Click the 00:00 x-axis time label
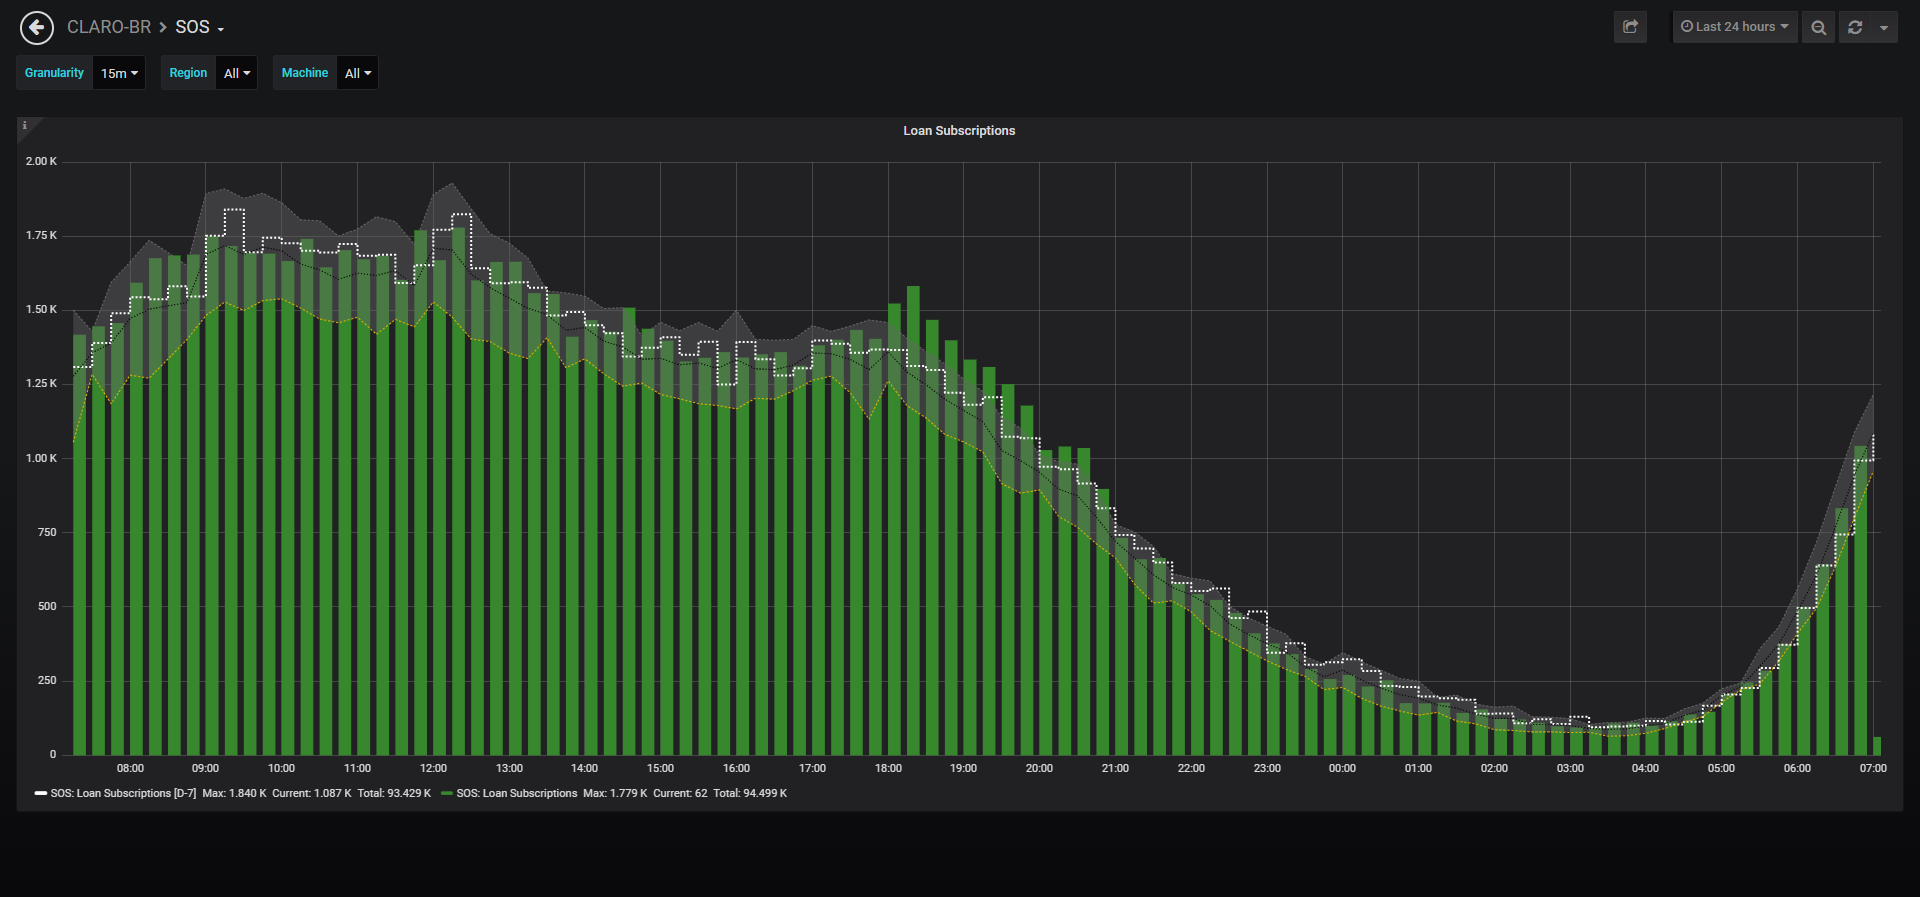 click(x=1342, y=768)
